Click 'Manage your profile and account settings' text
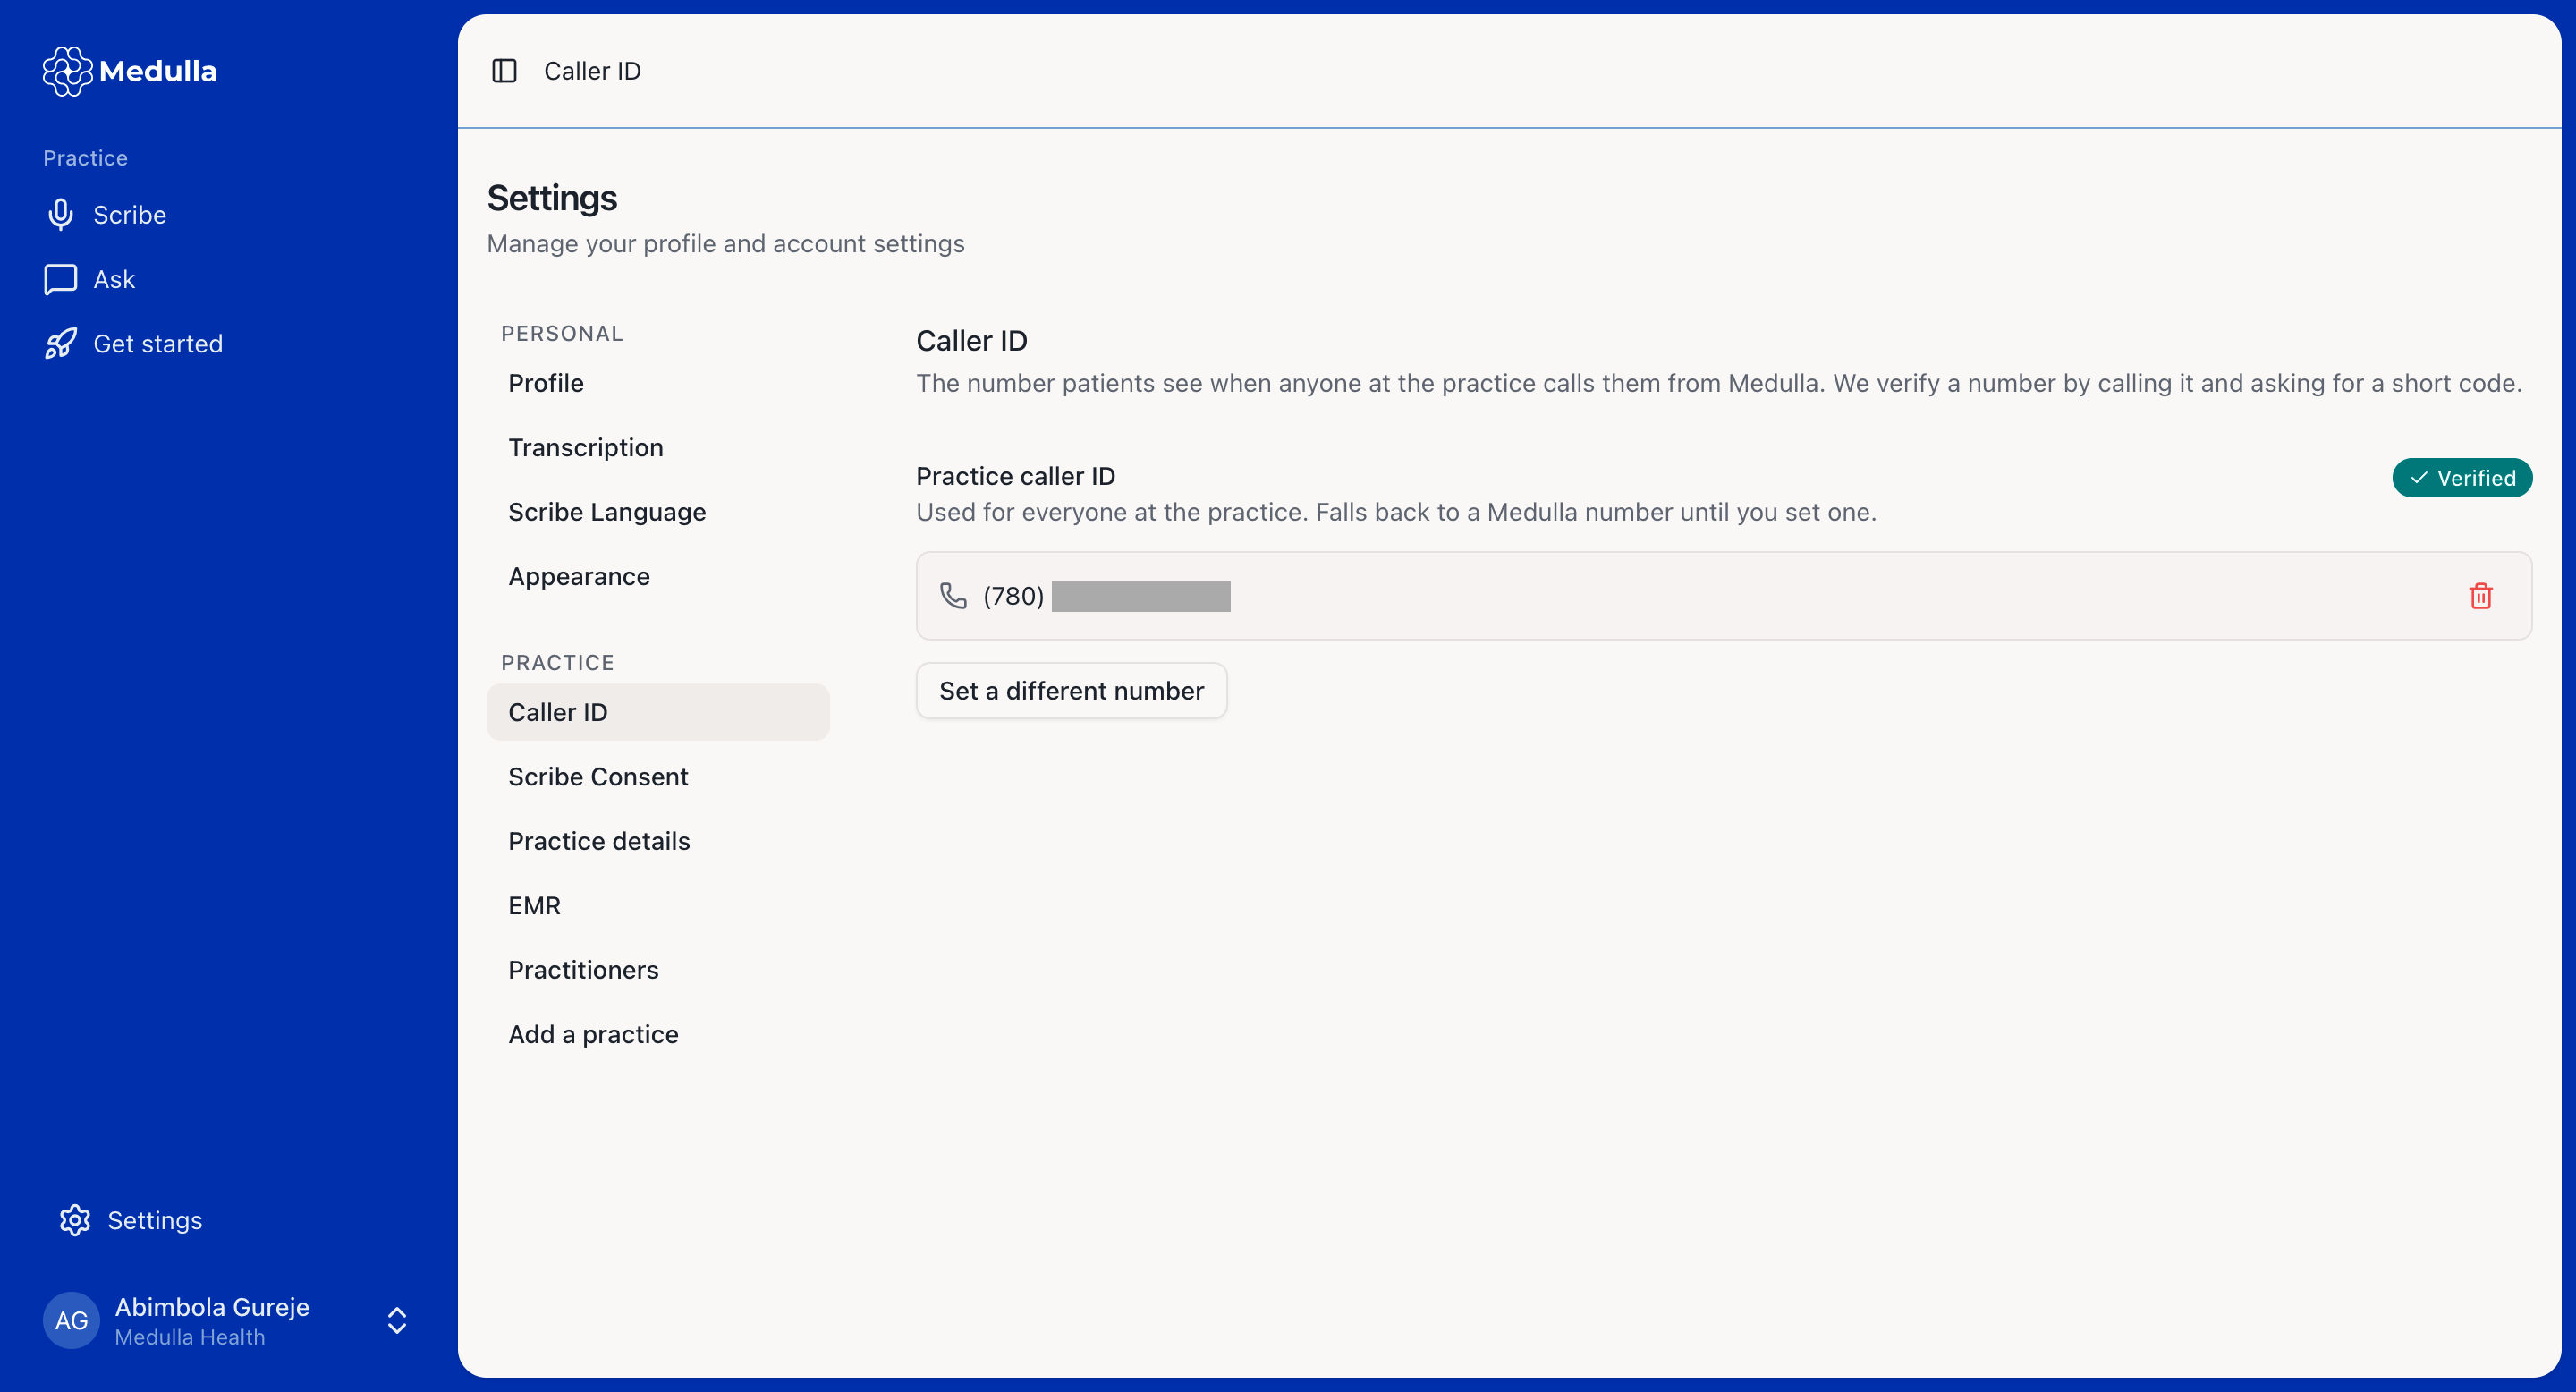The image size is (2576, 1392). point(725,244)
